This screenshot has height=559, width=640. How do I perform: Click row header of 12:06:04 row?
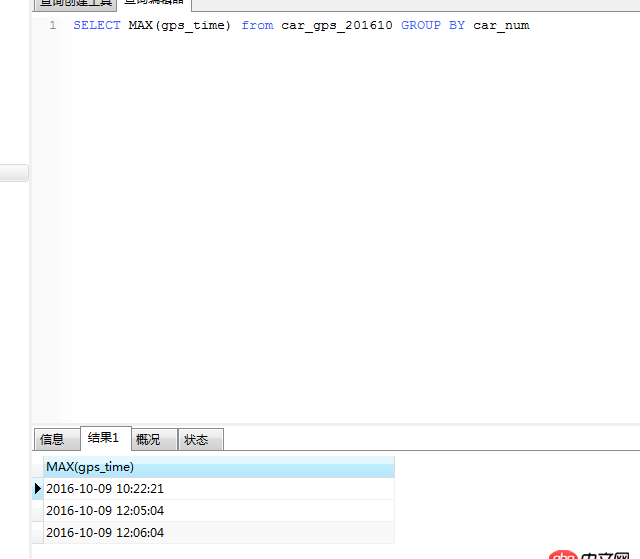click(38, 532)
